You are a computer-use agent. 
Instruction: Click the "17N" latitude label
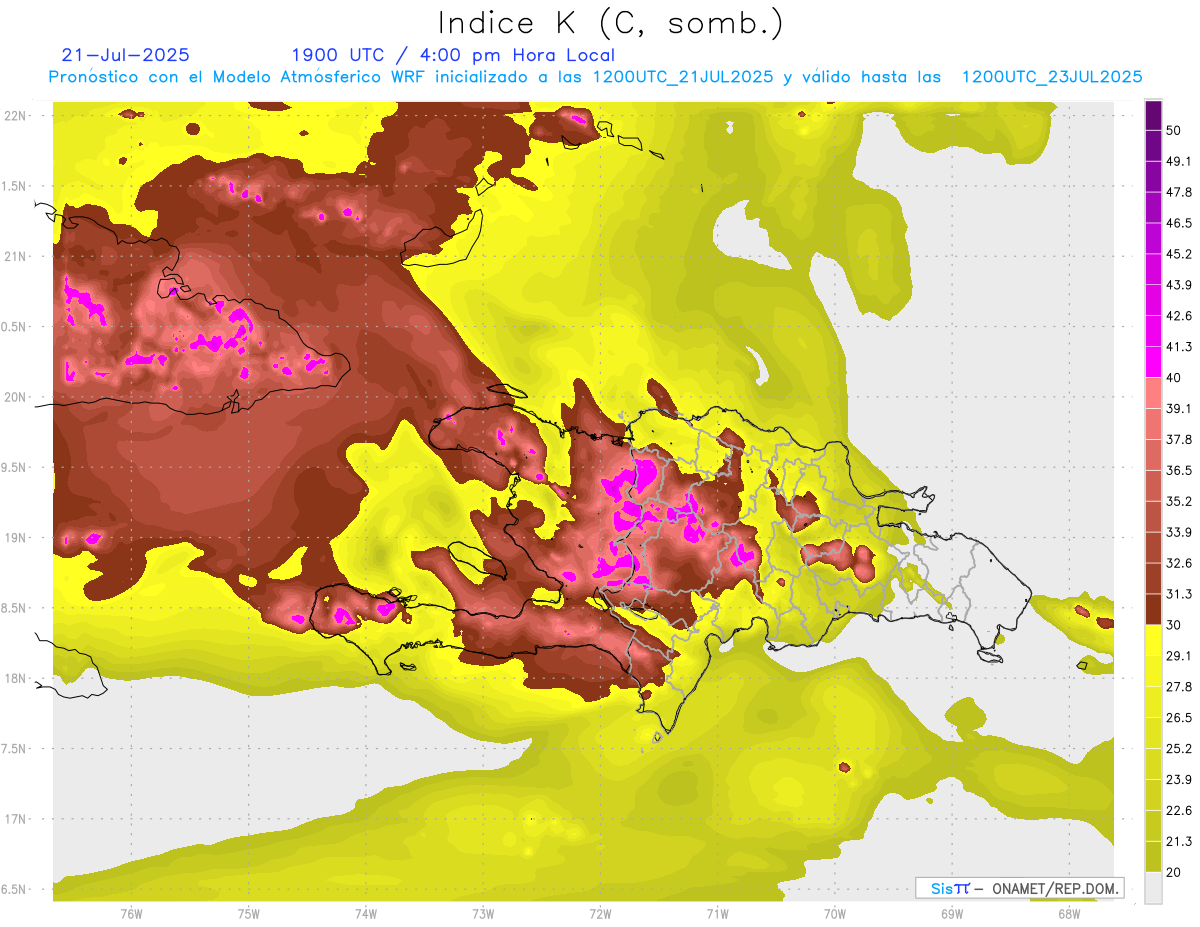[16, 819]
